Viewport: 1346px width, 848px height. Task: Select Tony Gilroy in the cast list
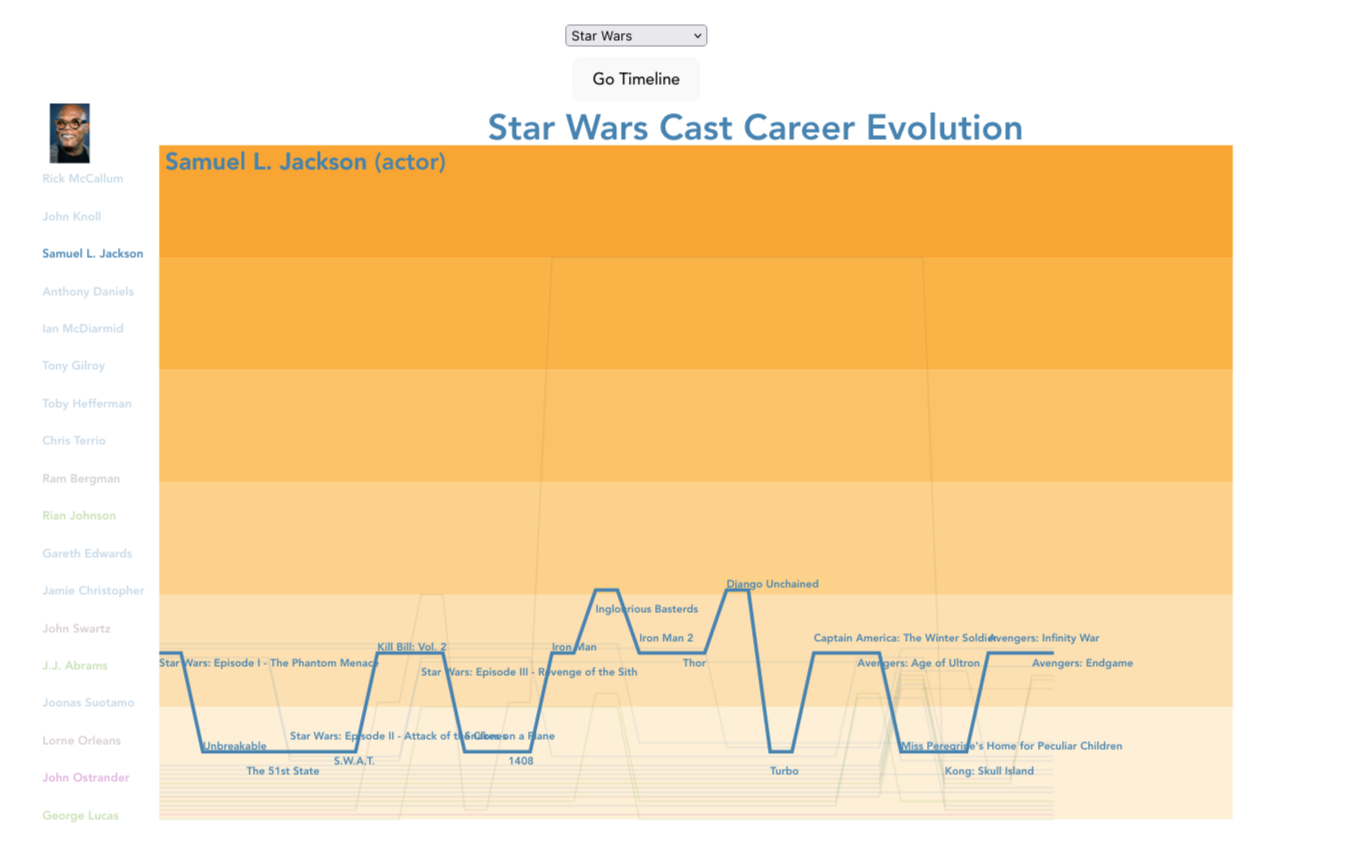click(74, 366)
